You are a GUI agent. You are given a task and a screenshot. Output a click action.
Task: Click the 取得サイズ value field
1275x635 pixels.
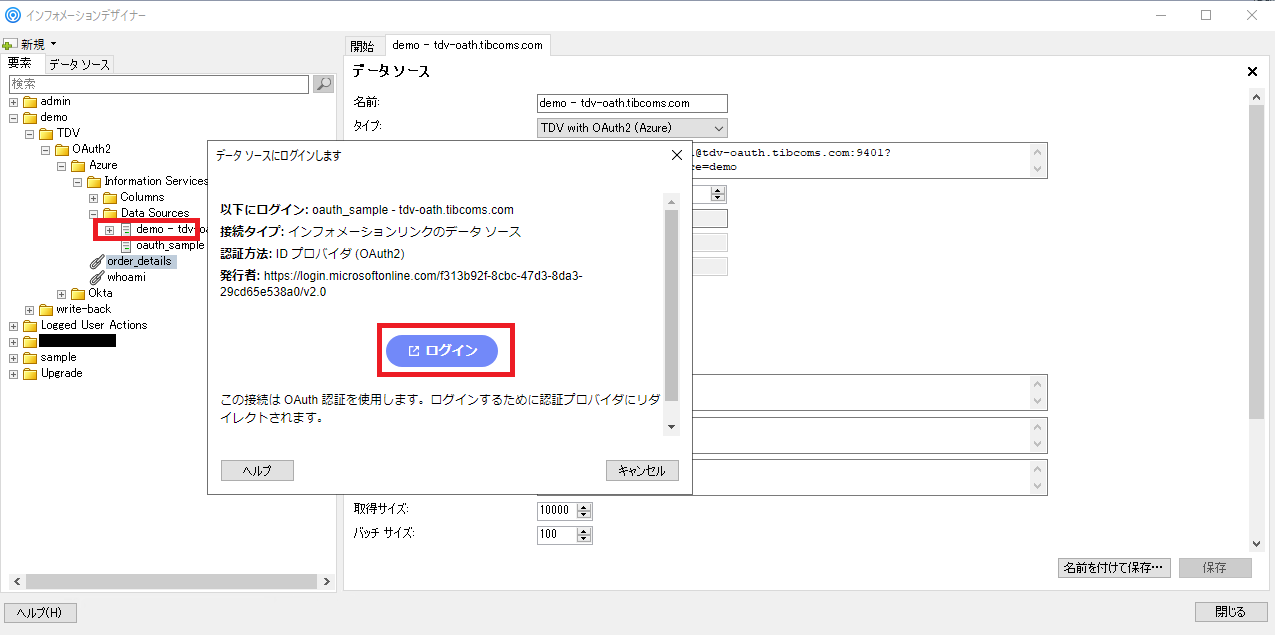(x=556, y=510)
